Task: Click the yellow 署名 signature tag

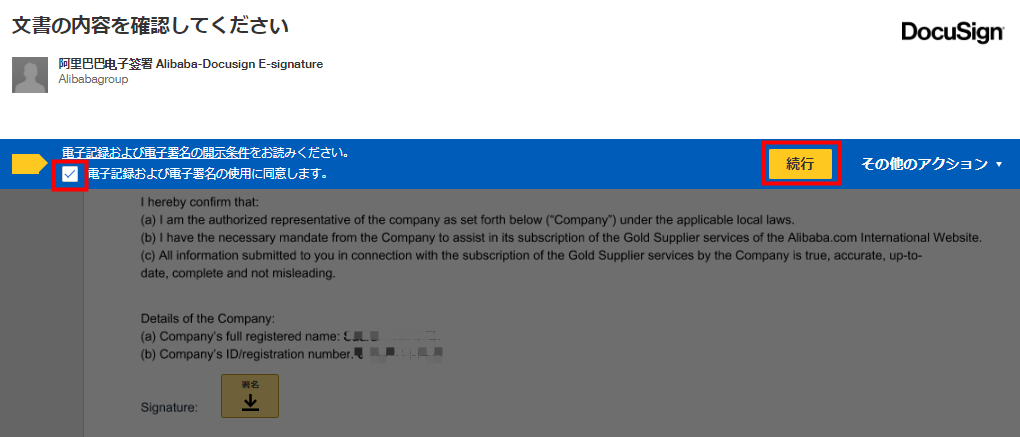Action: pos(250,395)
